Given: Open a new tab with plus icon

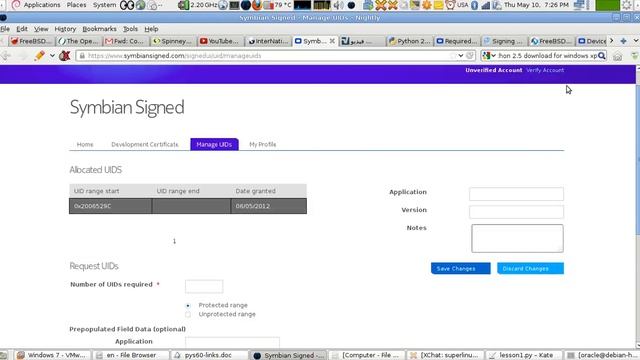Looking at the screenshot, I should pos(623,41).
